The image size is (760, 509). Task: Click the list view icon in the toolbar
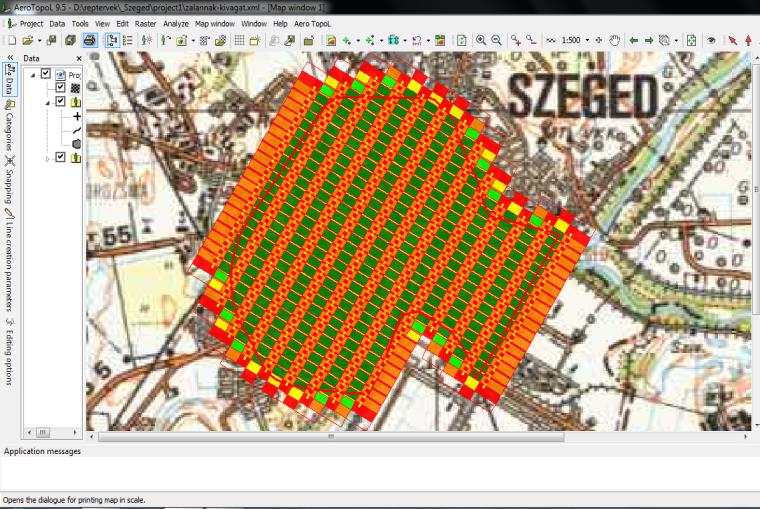(127, 41)
